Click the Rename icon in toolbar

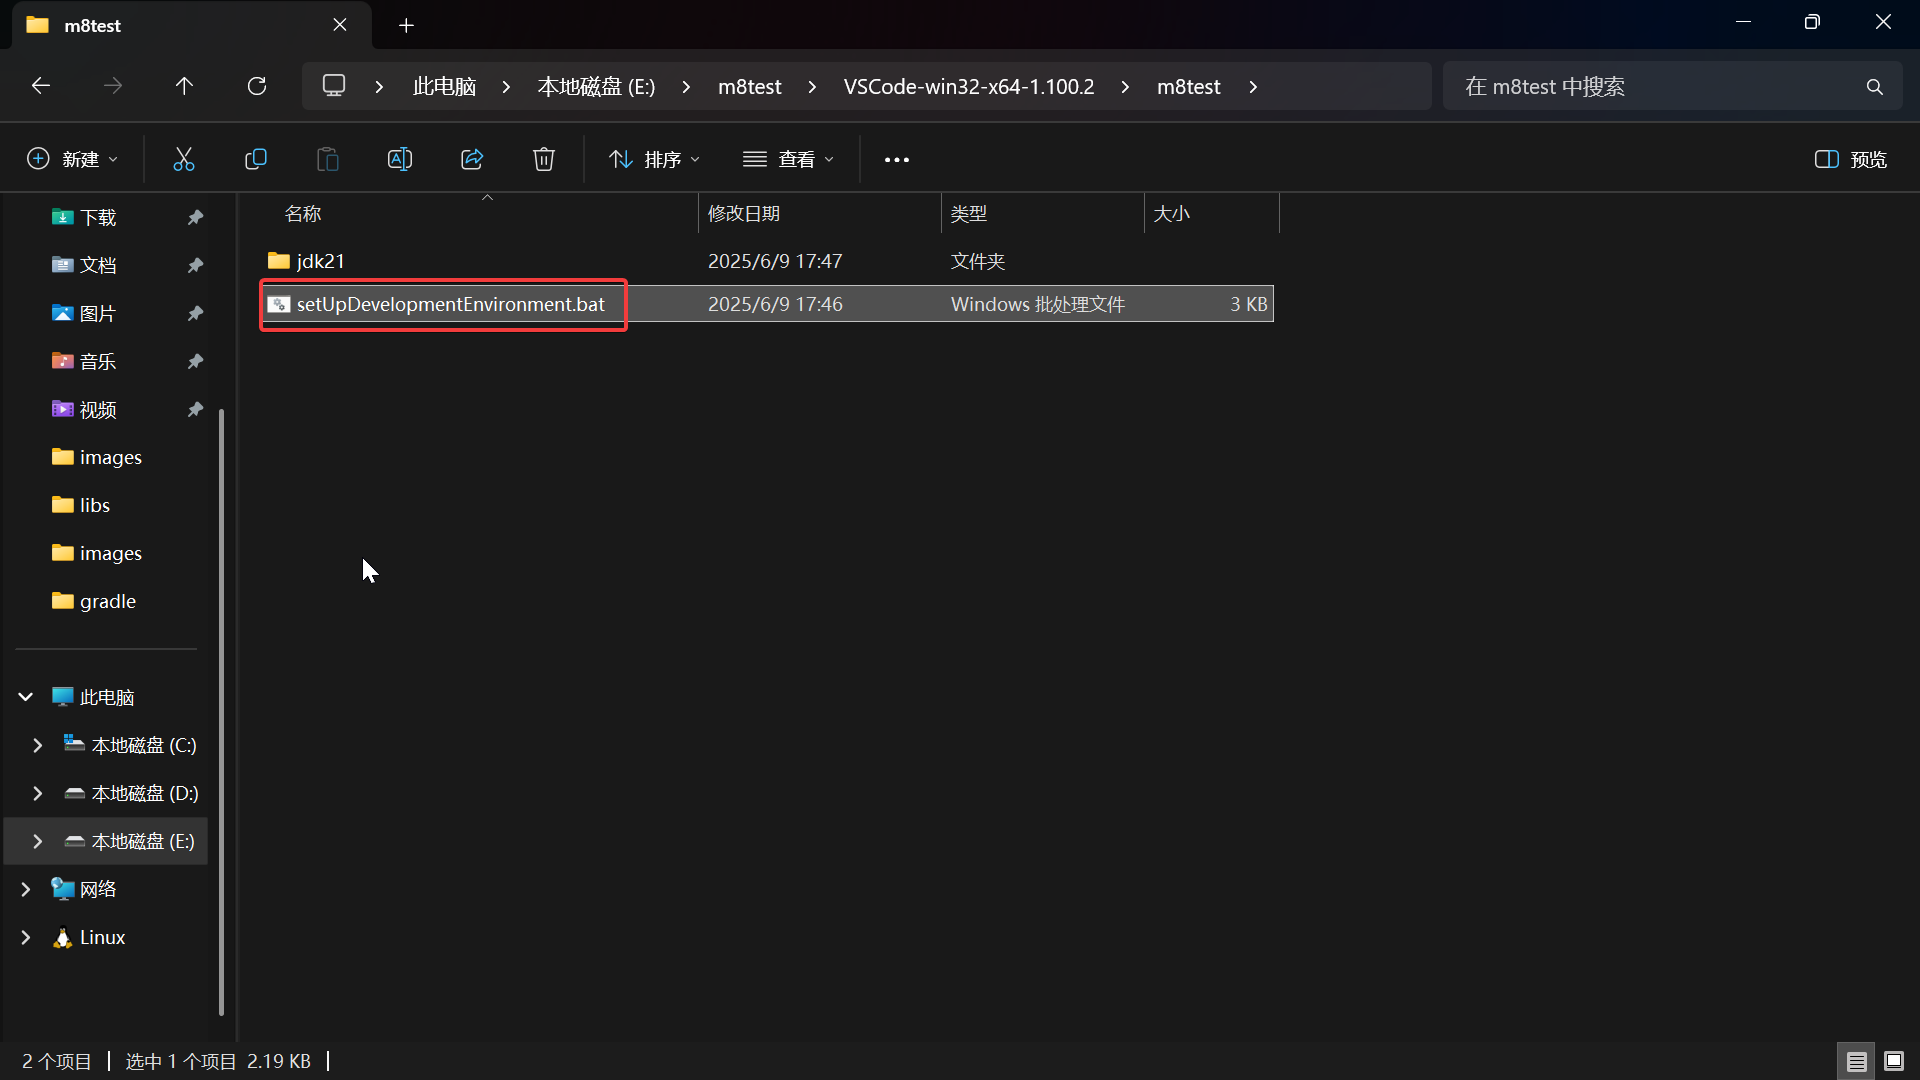coord(400,160)
